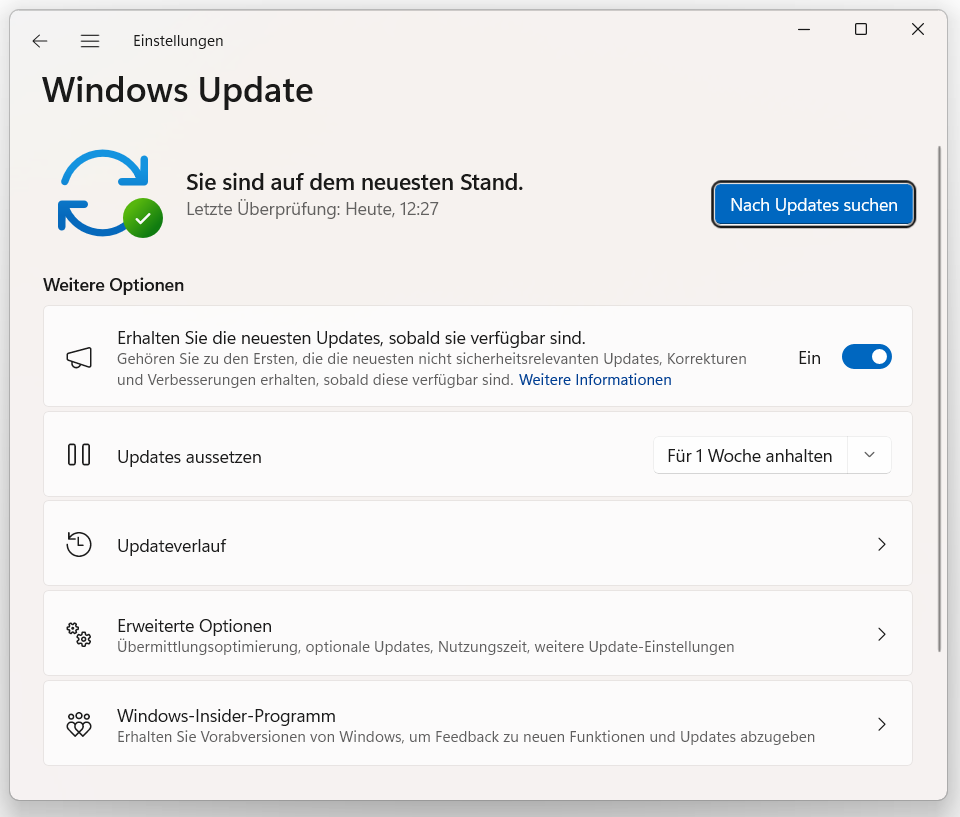960x817 pixels.
Task: Open the hamburger navigation menu
Action: click(90, 41)
